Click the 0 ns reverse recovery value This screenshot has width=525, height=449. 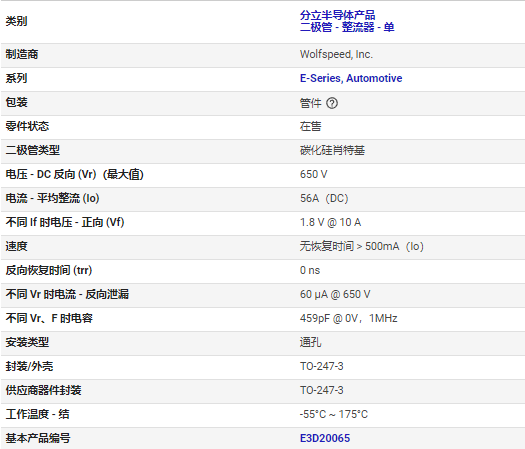click(310, 270)
